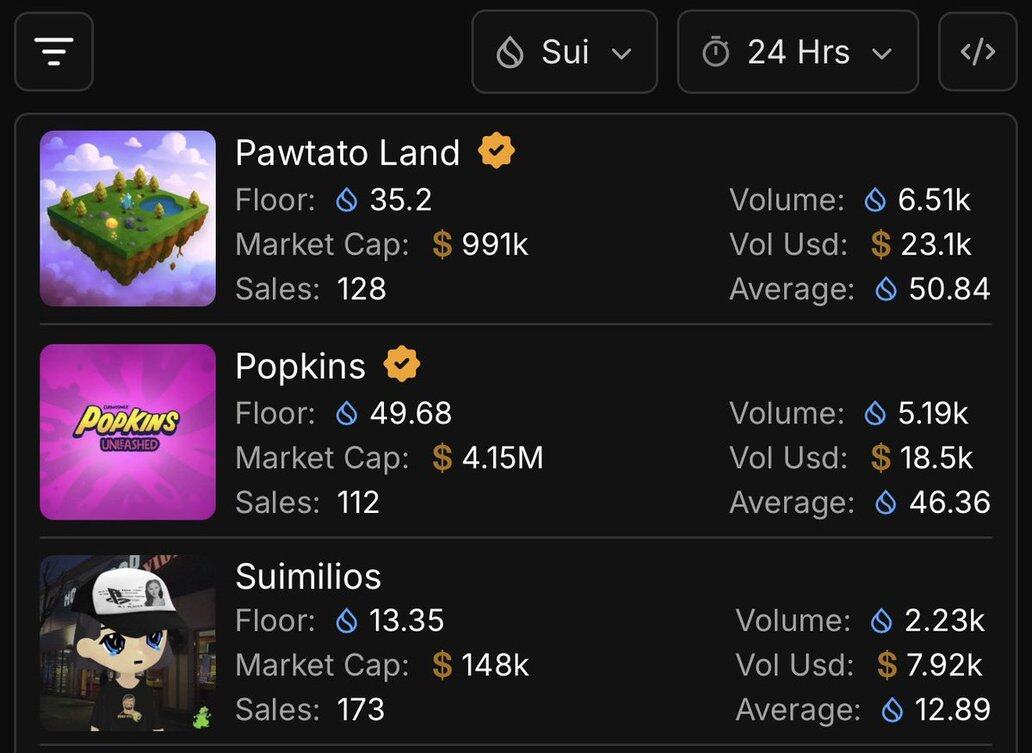Click Popkins verified badge
1032x753 pixels.
(402, 365)
